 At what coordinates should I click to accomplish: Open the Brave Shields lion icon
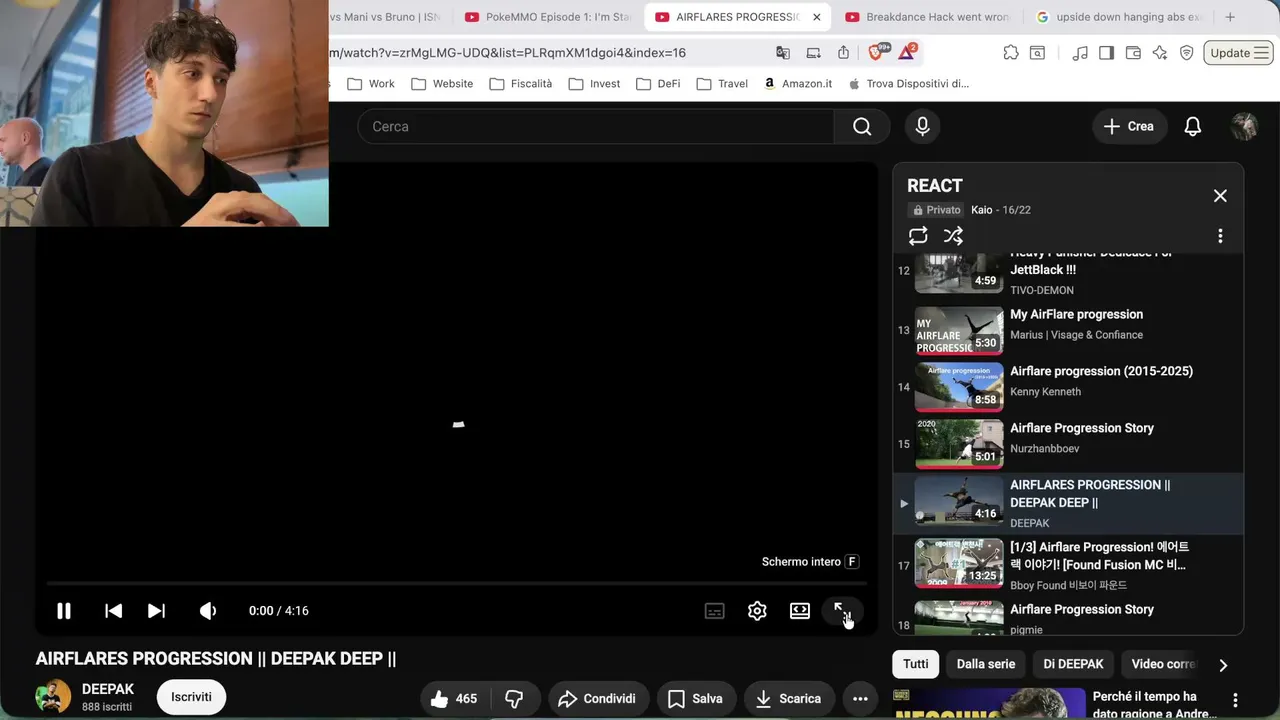tap(878, 52)
